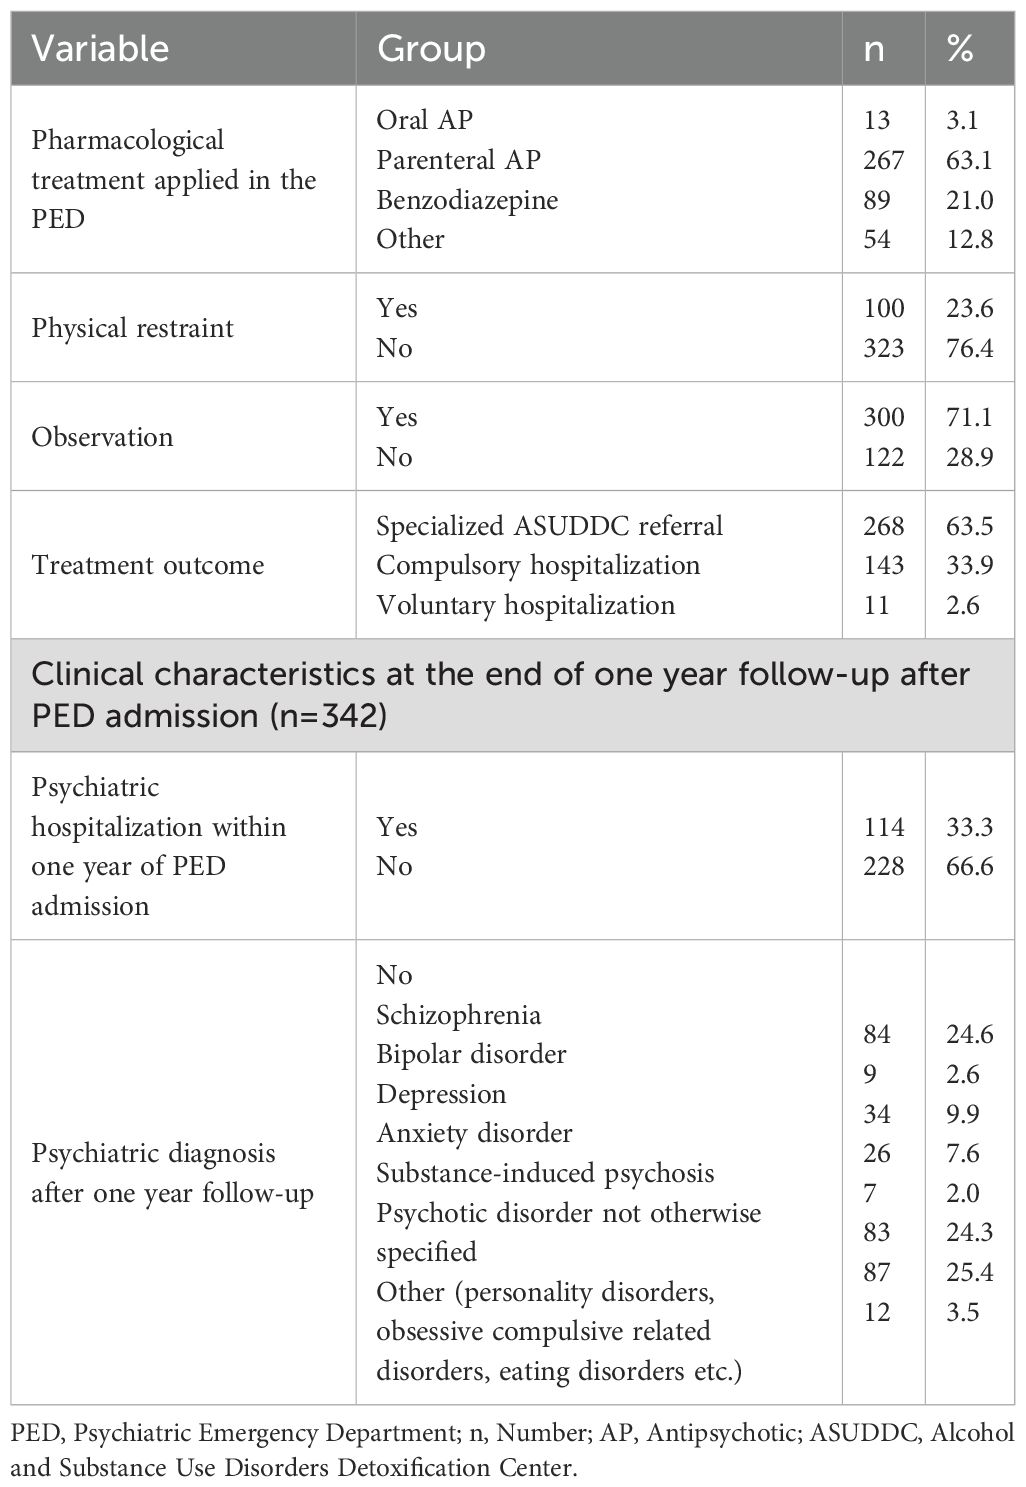Click the Group column header

pyautogui.click(x=431, y=48)
